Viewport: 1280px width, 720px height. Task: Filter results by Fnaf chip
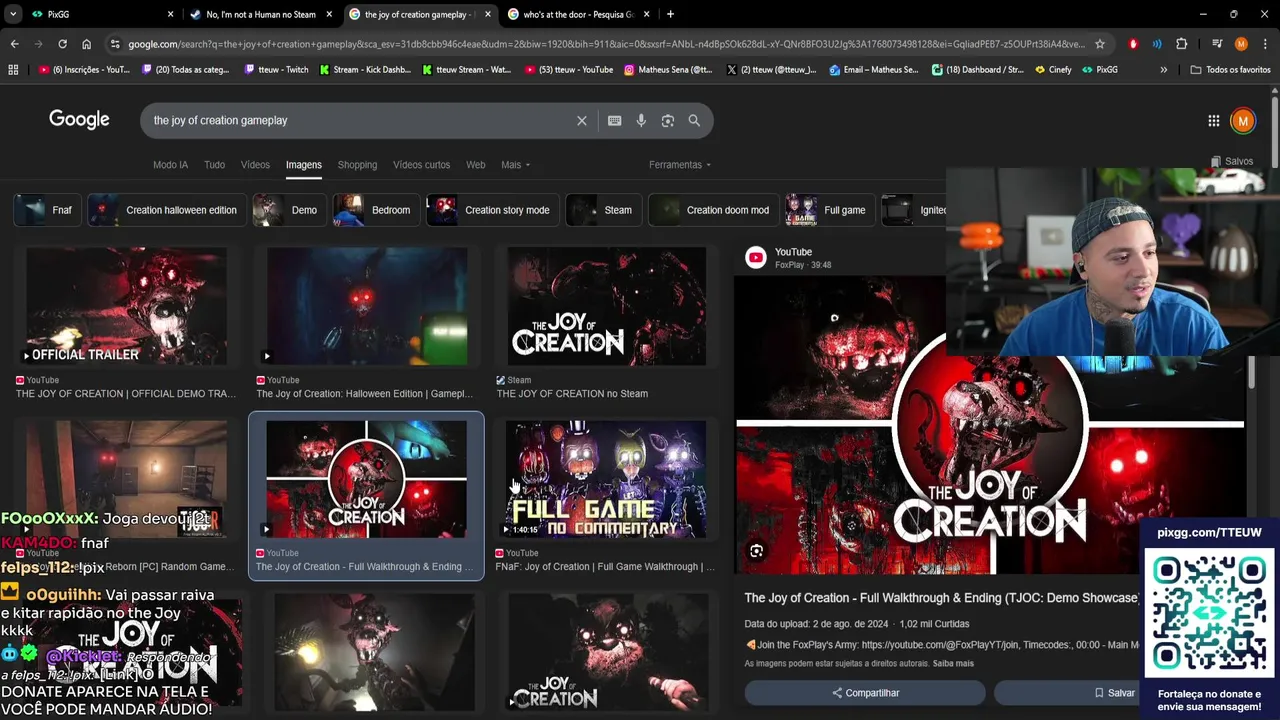point(47,210)
